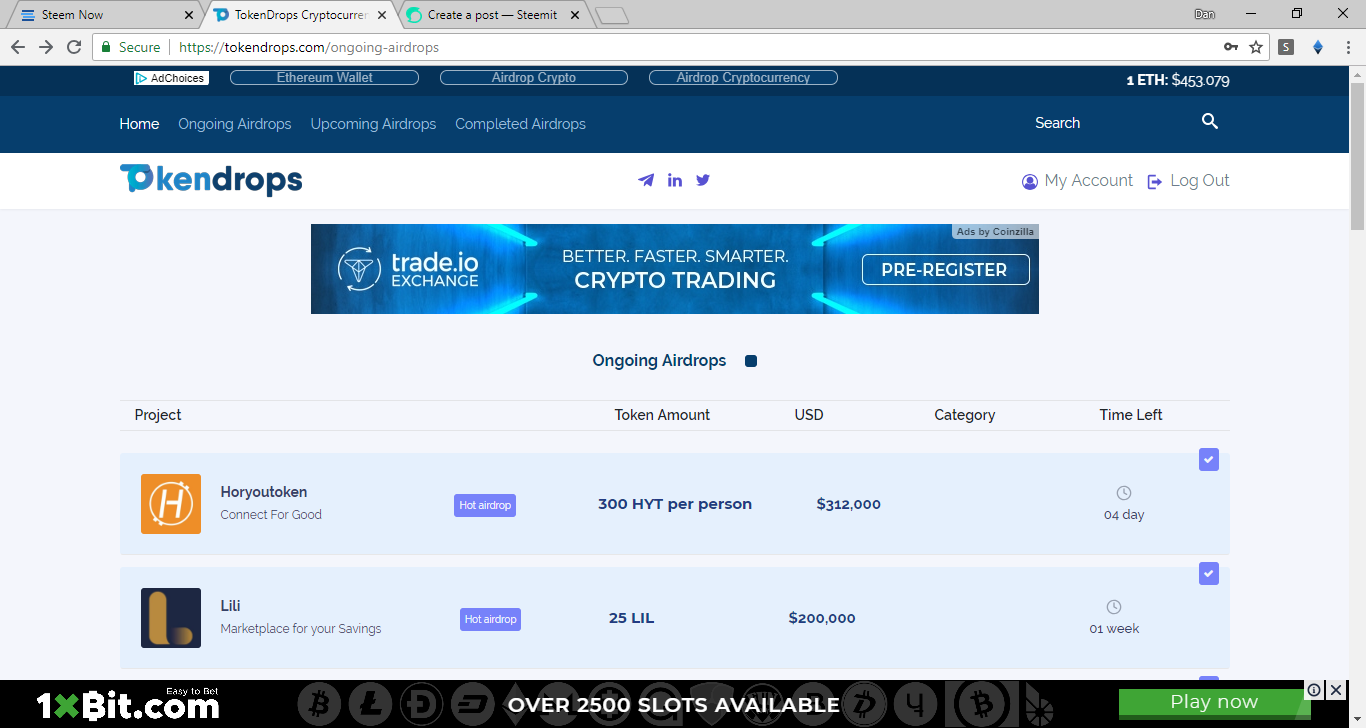
Task: Click the Project column header
Action: 158,415
